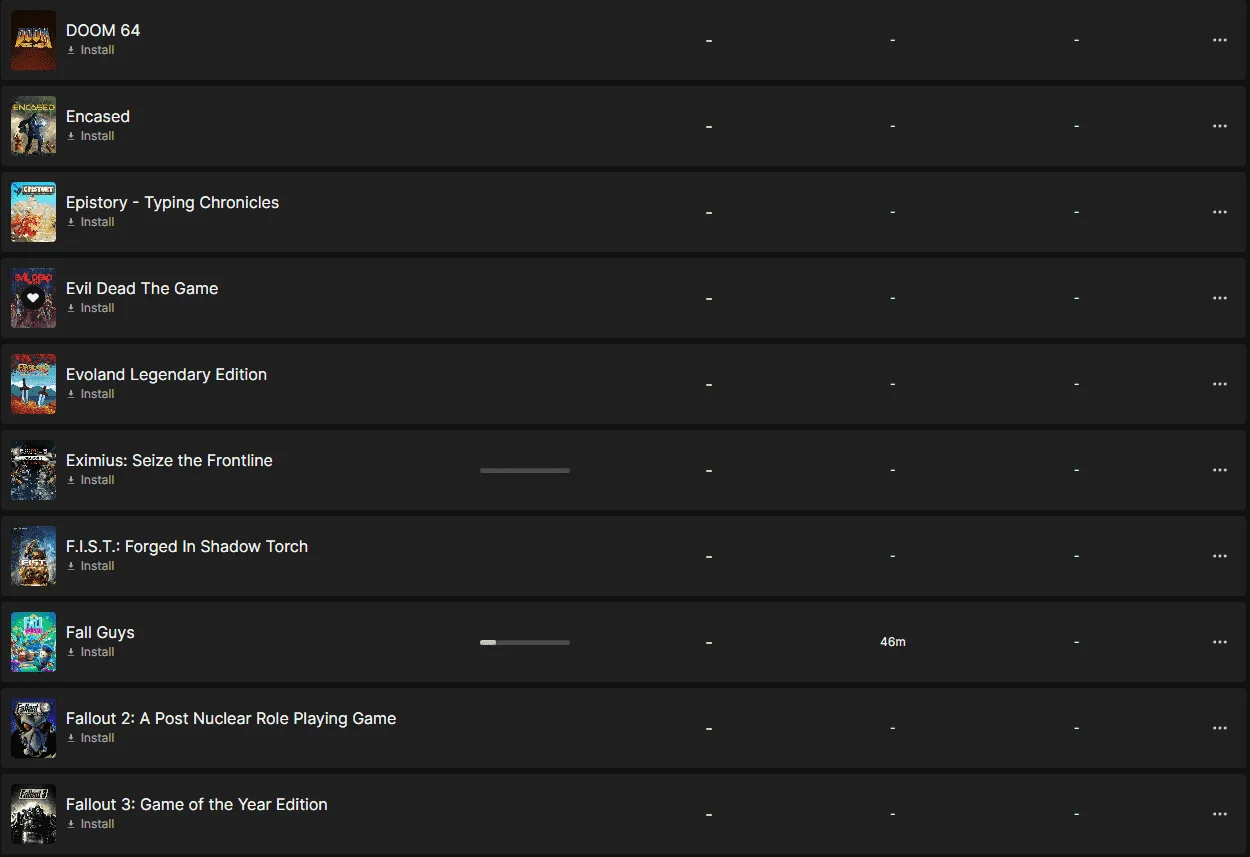Click the F.I.S.T. Forged In Shadow Torch thumbnail

[33, 556]
